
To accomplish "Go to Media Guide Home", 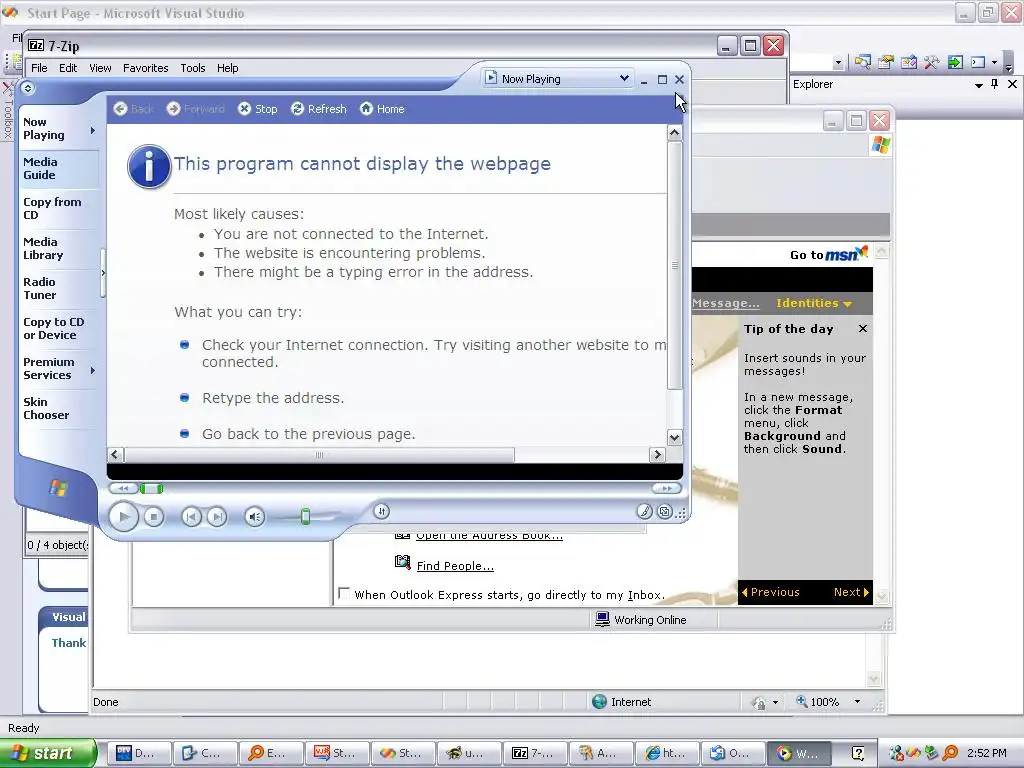I will [382, 109].
